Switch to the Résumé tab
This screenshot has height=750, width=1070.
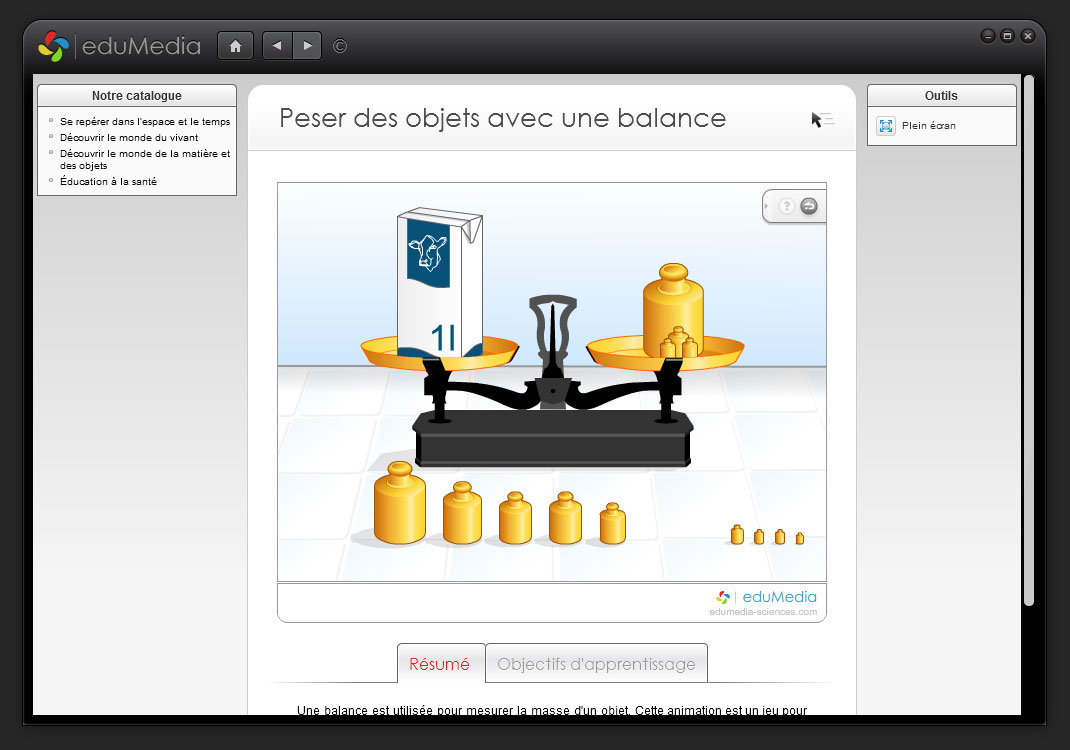440,664
